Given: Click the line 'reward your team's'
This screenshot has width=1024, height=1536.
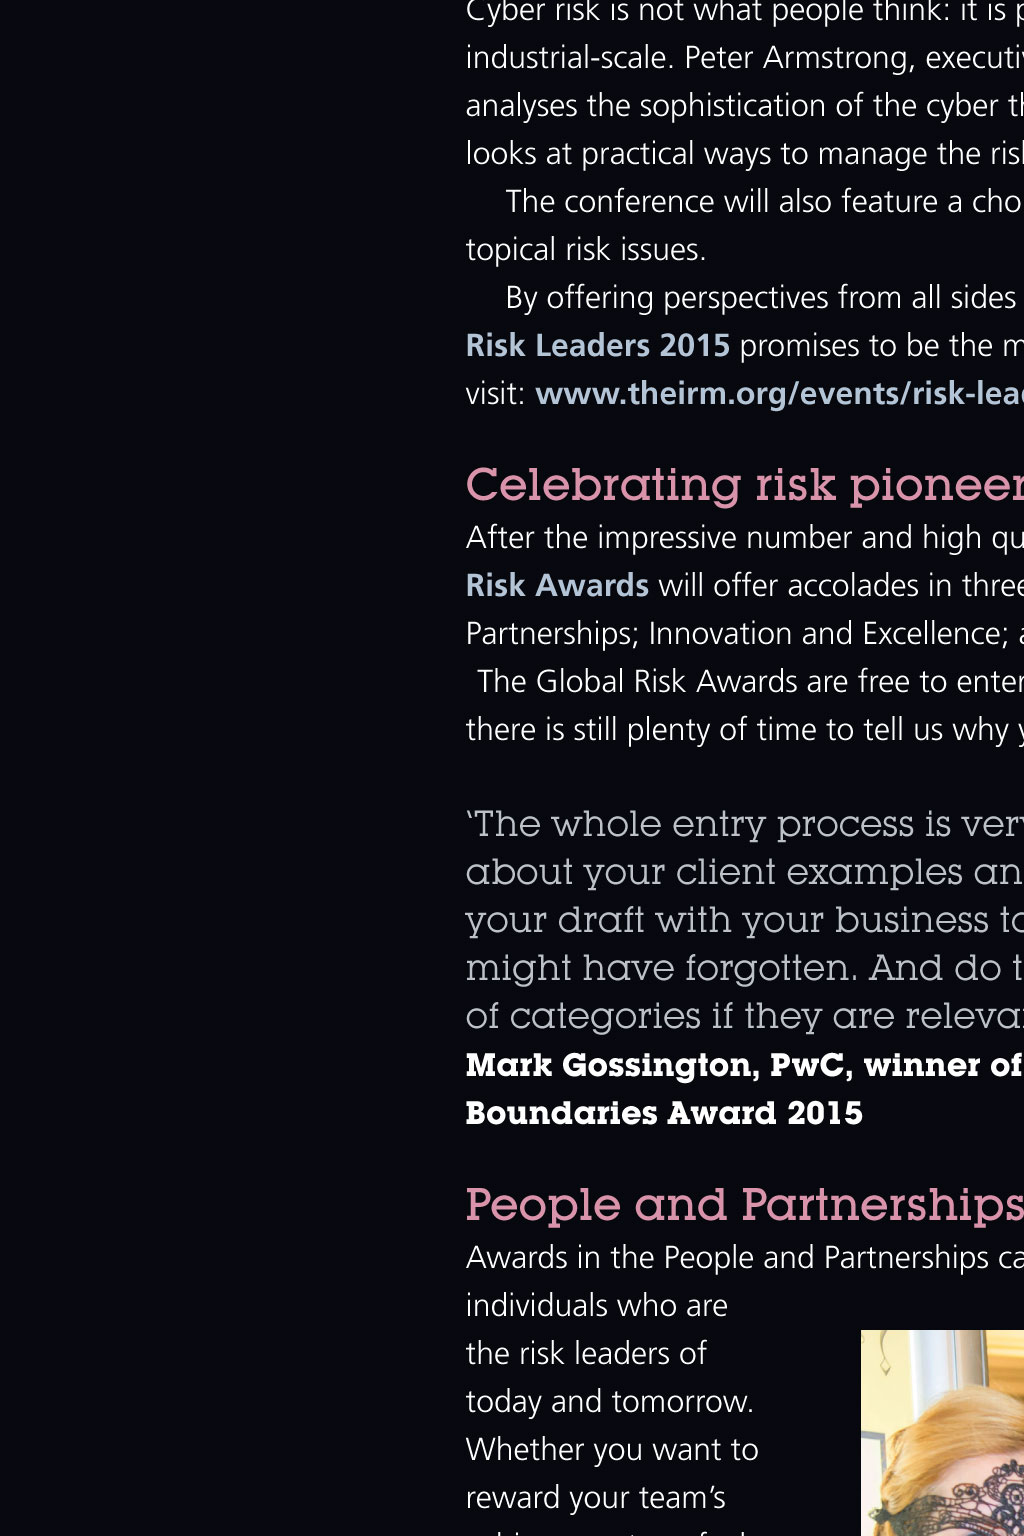Looking at the screenshot, I should [596, 1498].
